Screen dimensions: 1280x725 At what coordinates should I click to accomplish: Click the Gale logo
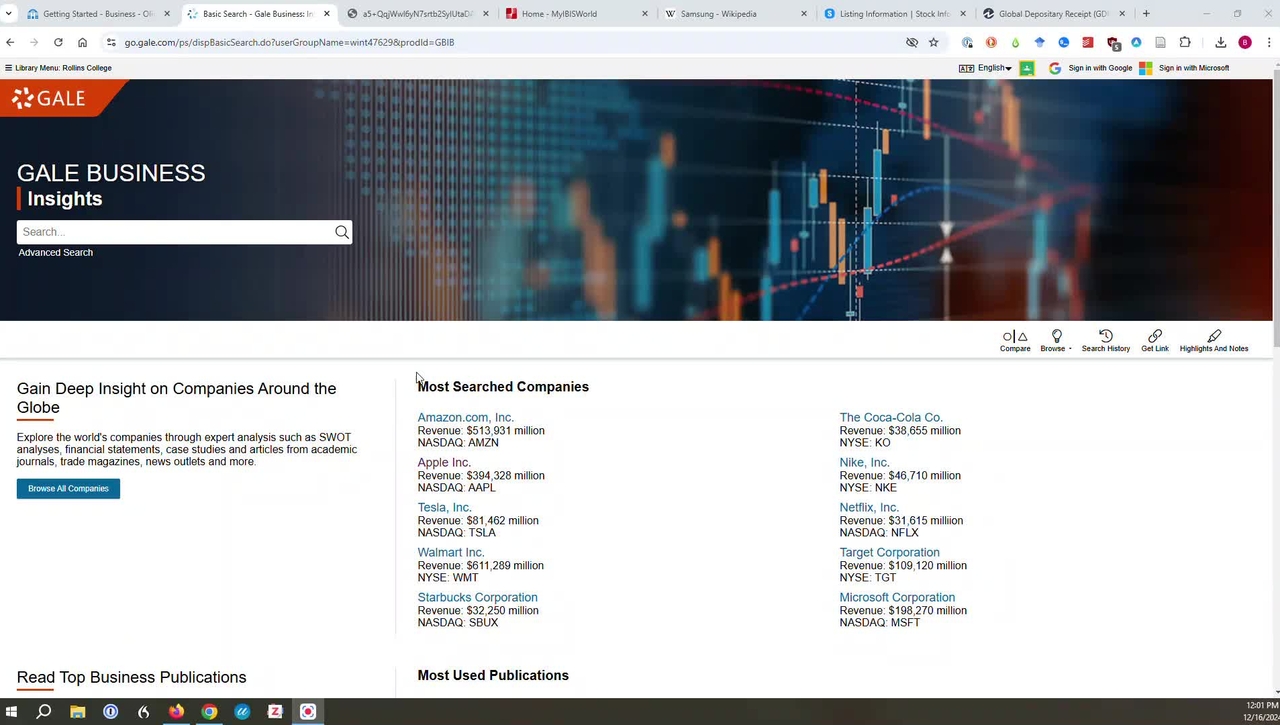[49, 98]
